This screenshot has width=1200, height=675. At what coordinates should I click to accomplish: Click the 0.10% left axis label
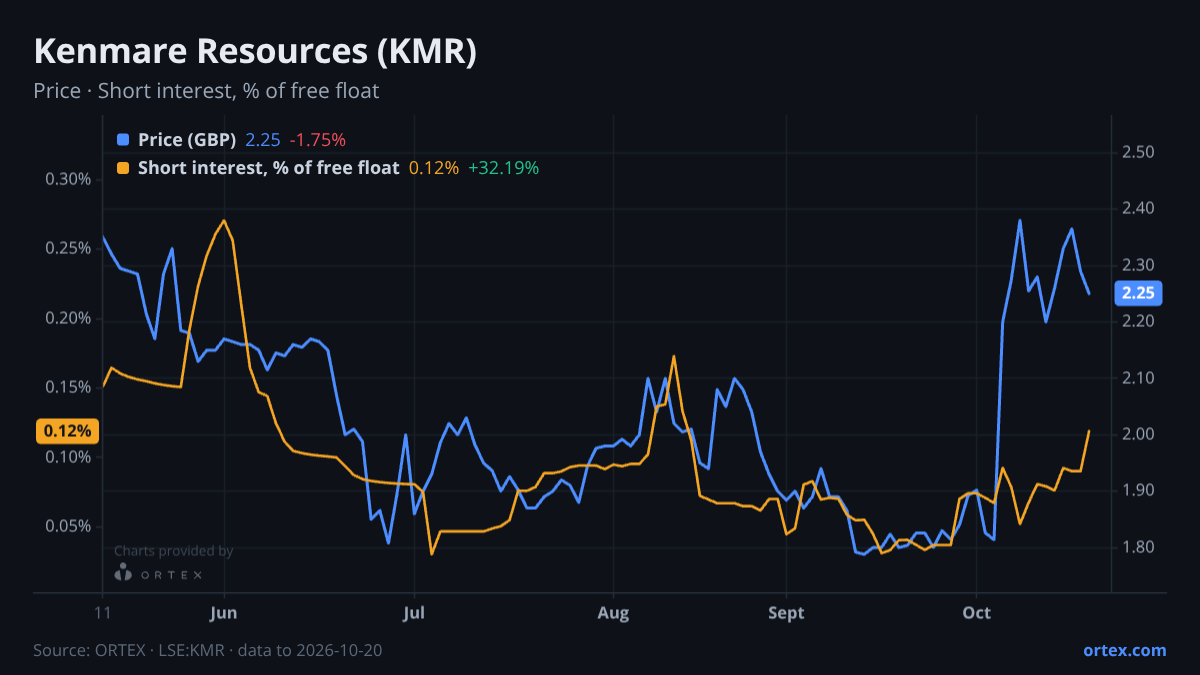tap(68, 458)
